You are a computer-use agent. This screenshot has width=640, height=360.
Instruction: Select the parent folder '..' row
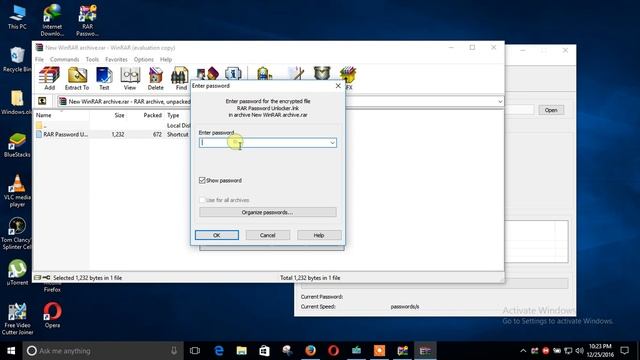tap(112, 125)
